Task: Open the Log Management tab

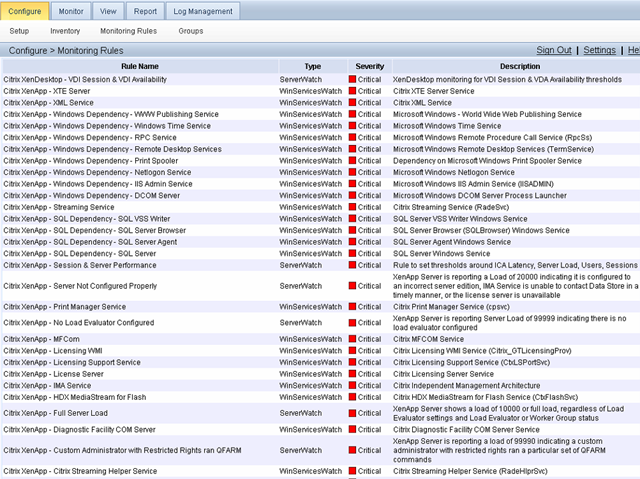Action: click(x=203, y=11)
